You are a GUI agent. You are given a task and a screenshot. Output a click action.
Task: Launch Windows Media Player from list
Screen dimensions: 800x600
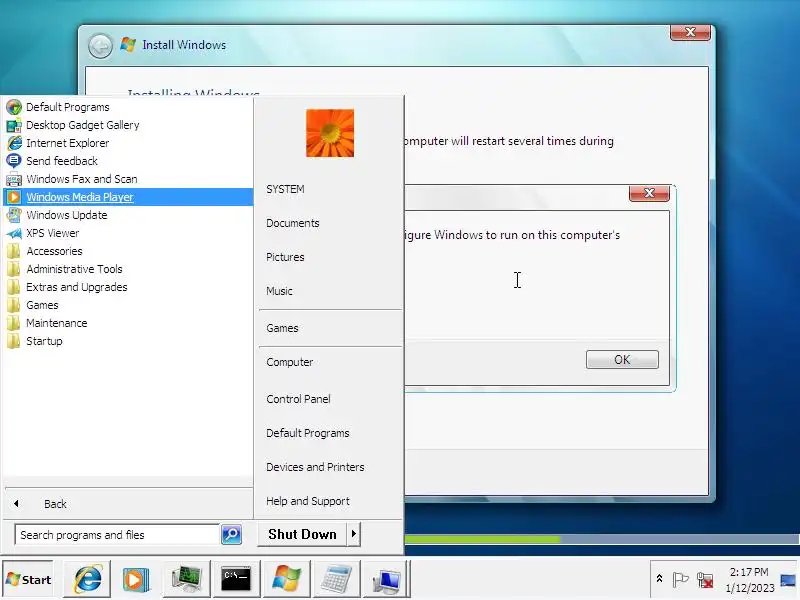point(128,197)
